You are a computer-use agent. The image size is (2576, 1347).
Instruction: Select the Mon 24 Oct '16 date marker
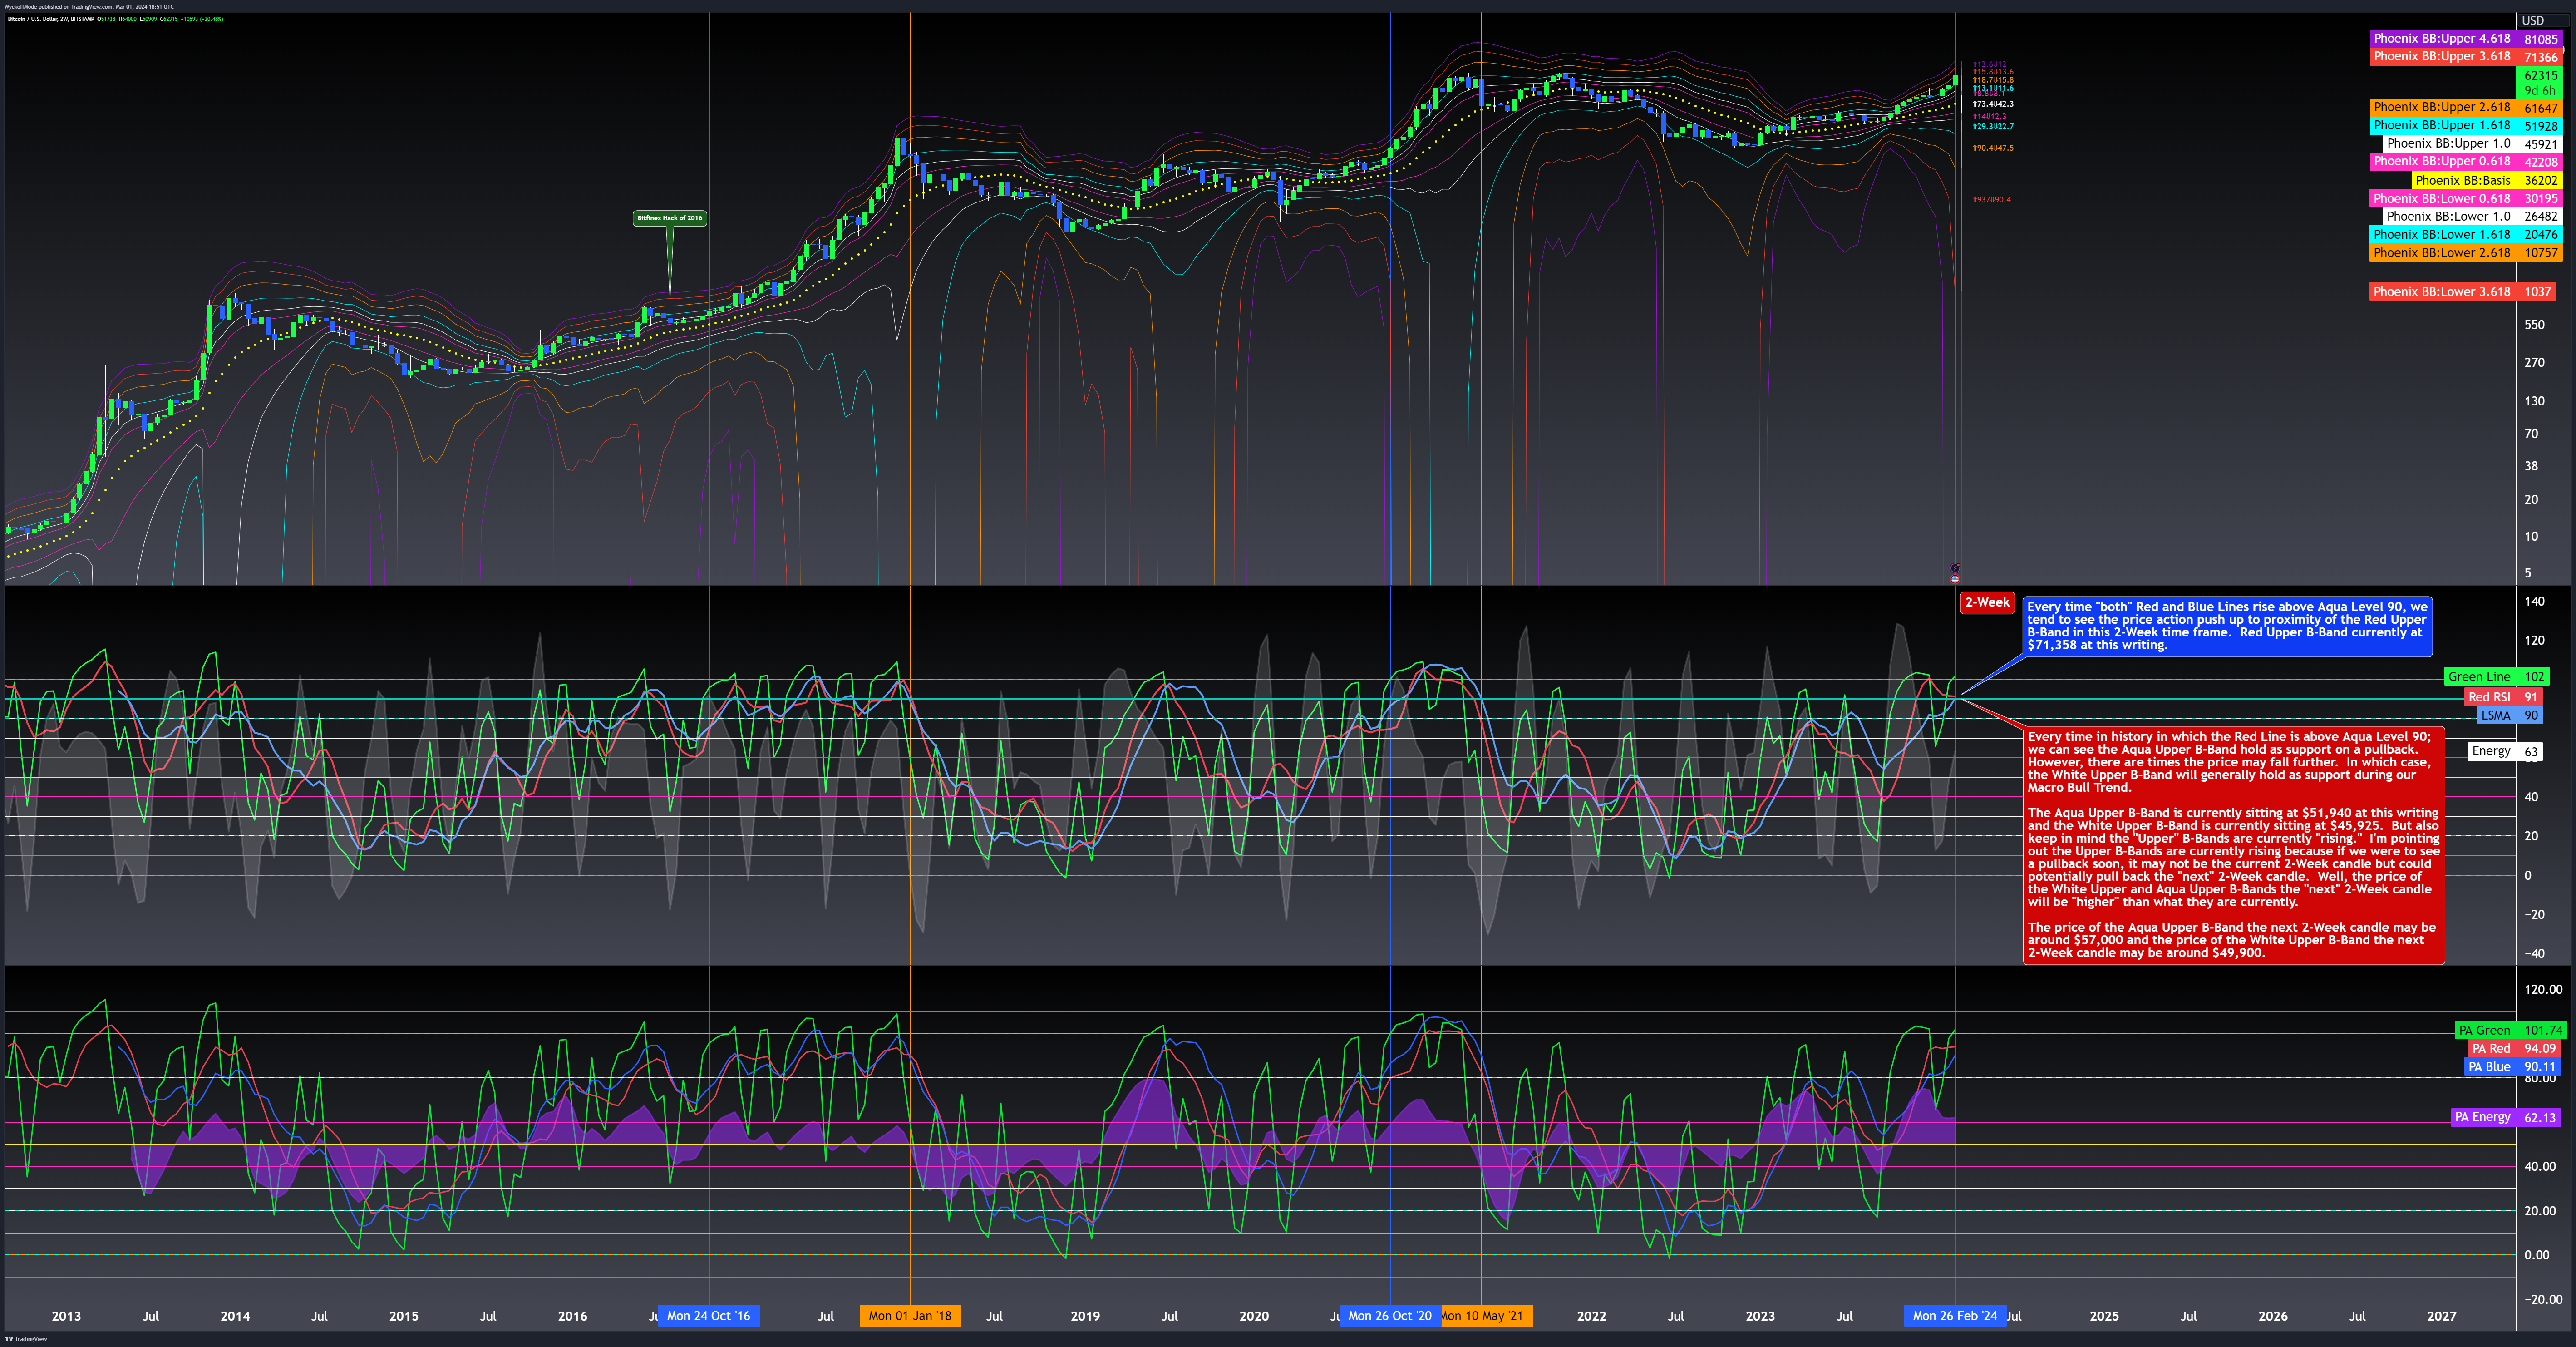coord(709,1316)
